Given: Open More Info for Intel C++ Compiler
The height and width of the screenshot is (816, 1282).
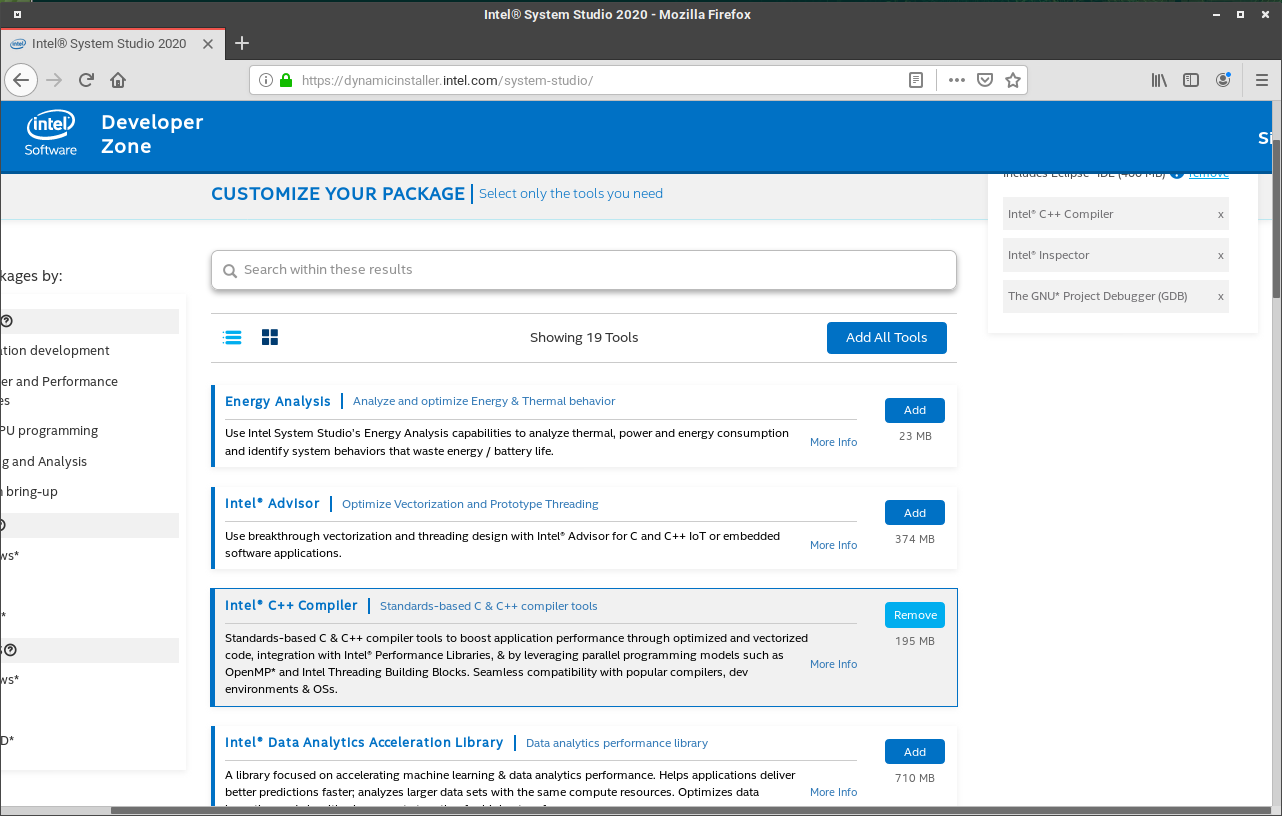Looking at the screenshot, I should point(834,664).
